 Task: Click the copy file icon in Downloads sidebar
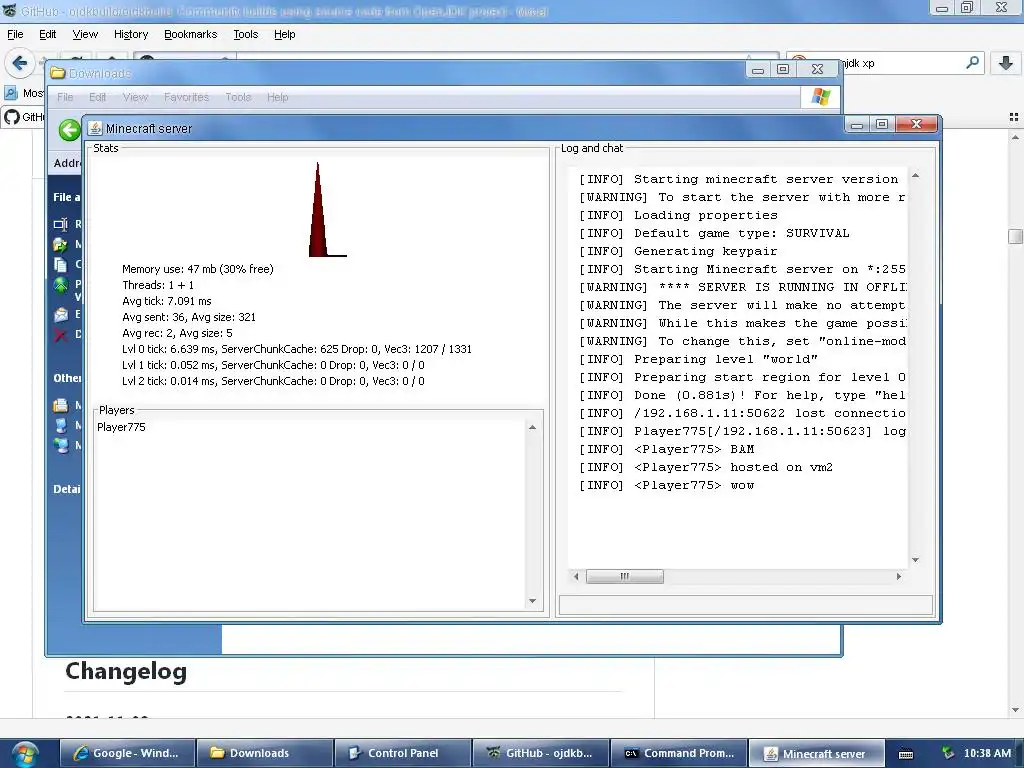pos(60,264)
